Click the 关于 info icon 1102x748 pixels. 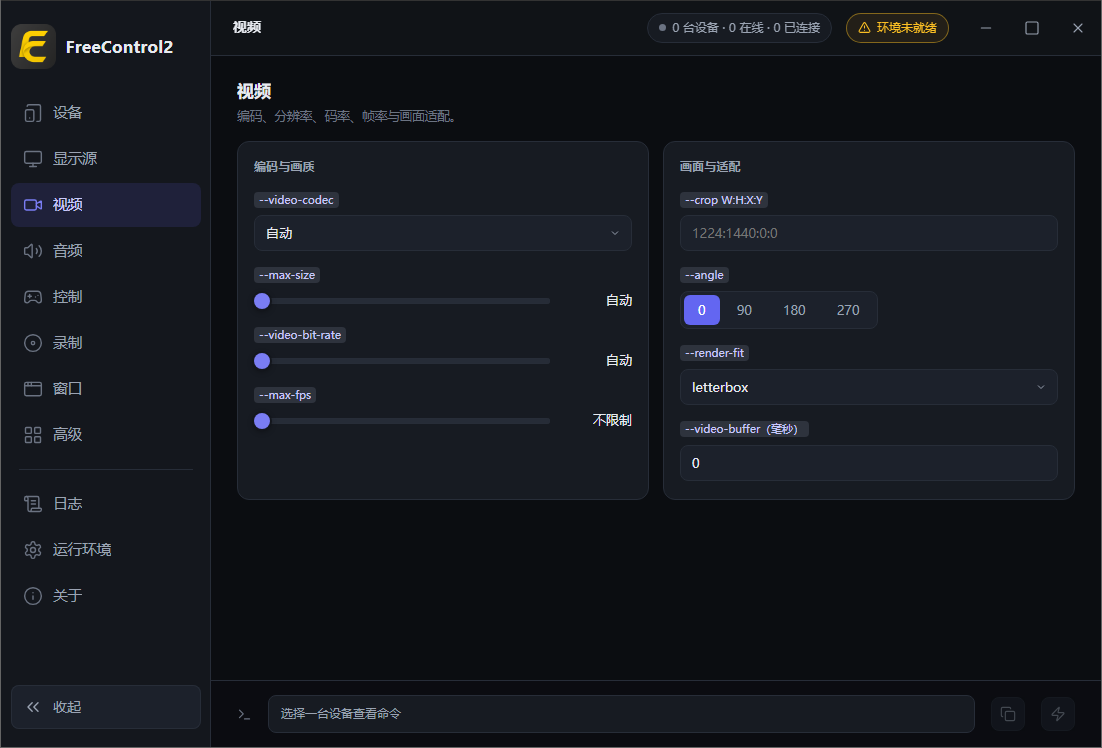[x=32, y=595]
